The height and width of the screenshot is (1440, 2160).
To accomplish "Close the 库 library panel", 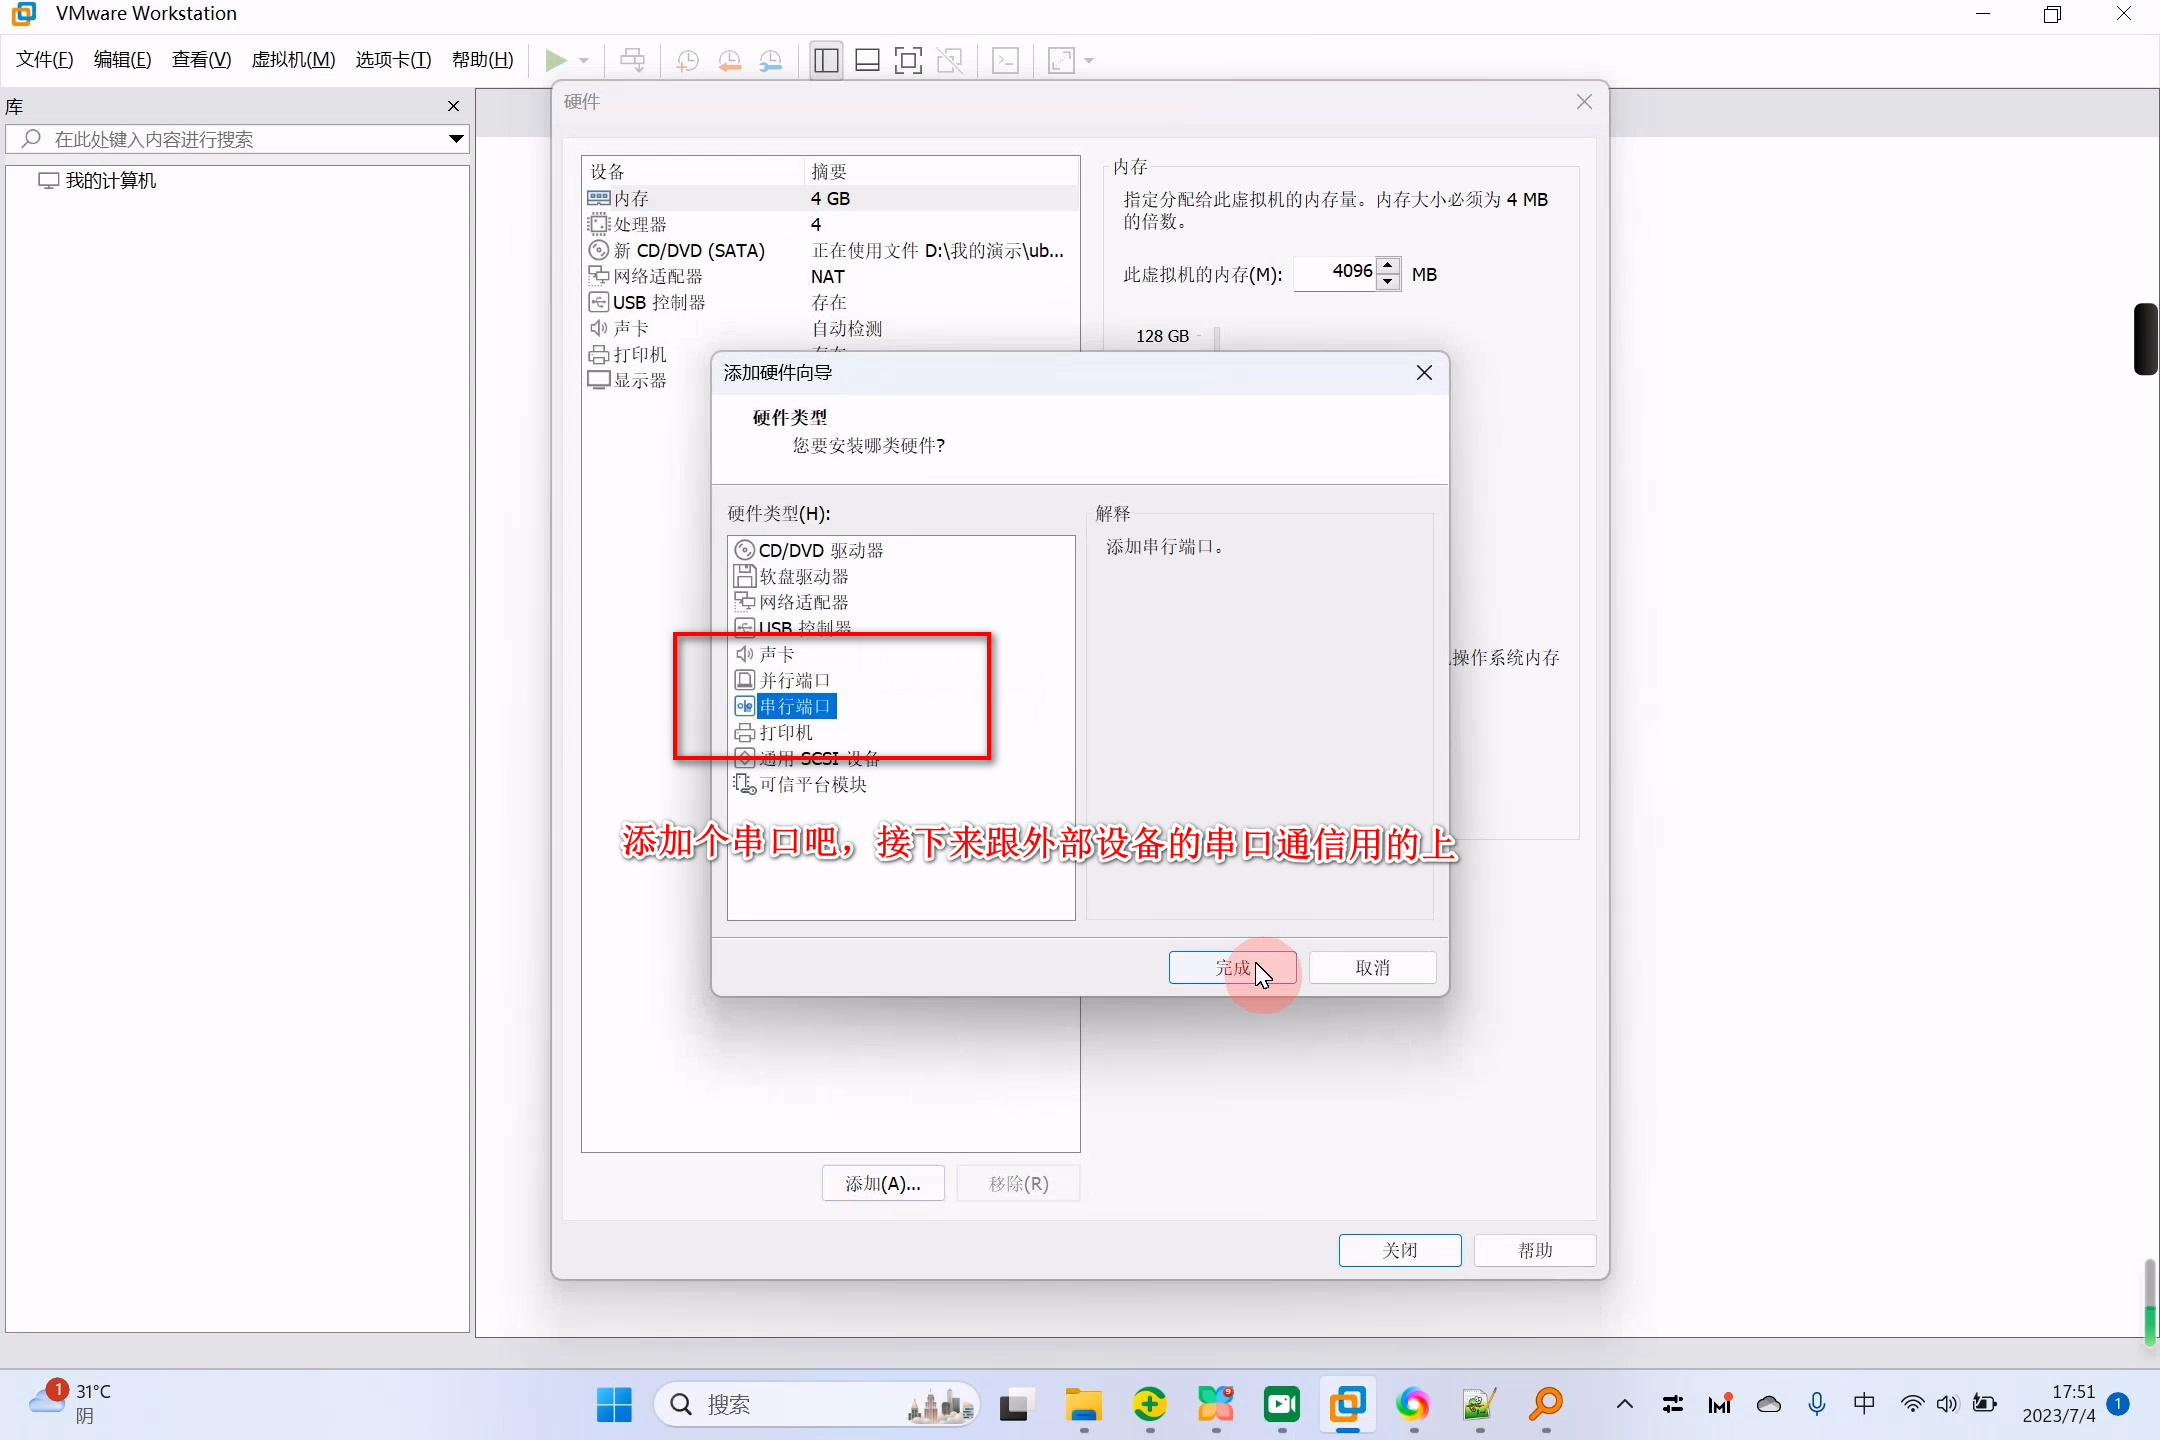I will 453,106.
